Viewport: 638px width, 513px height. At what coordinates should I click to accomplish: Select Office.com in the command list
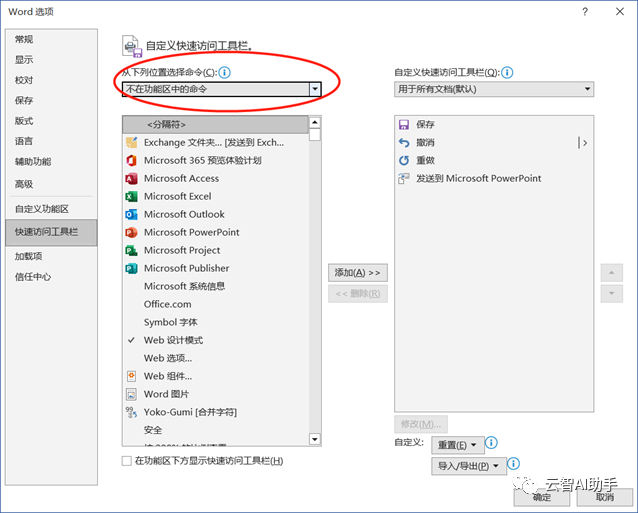(215, 304)
